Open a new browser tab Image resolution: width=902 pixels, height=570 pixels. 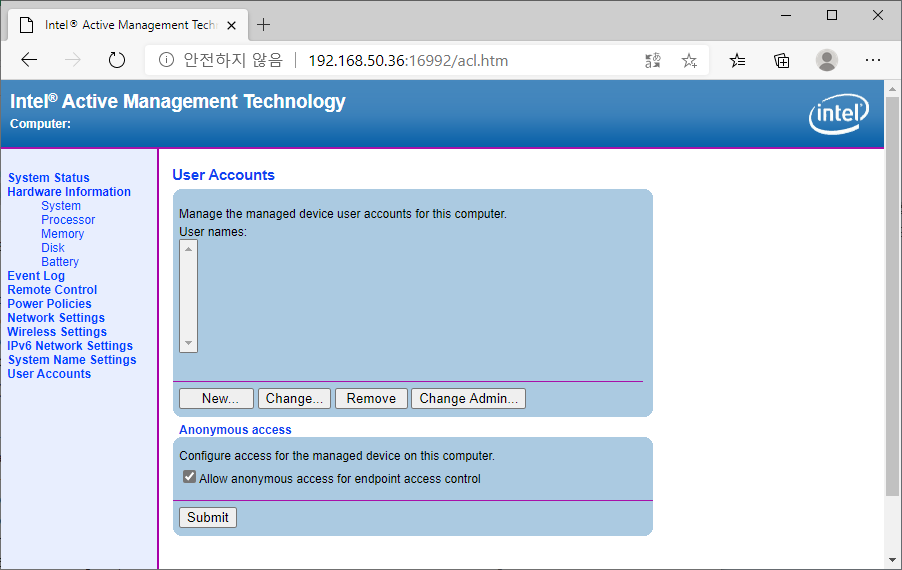pyautogui.click(x=263, y=25)
